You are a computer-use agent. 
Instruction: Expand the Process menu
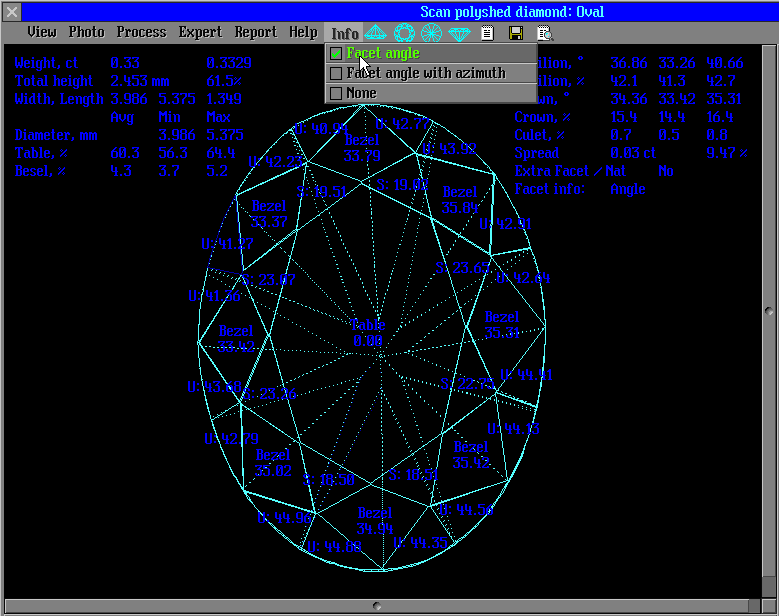coord(141,32)
